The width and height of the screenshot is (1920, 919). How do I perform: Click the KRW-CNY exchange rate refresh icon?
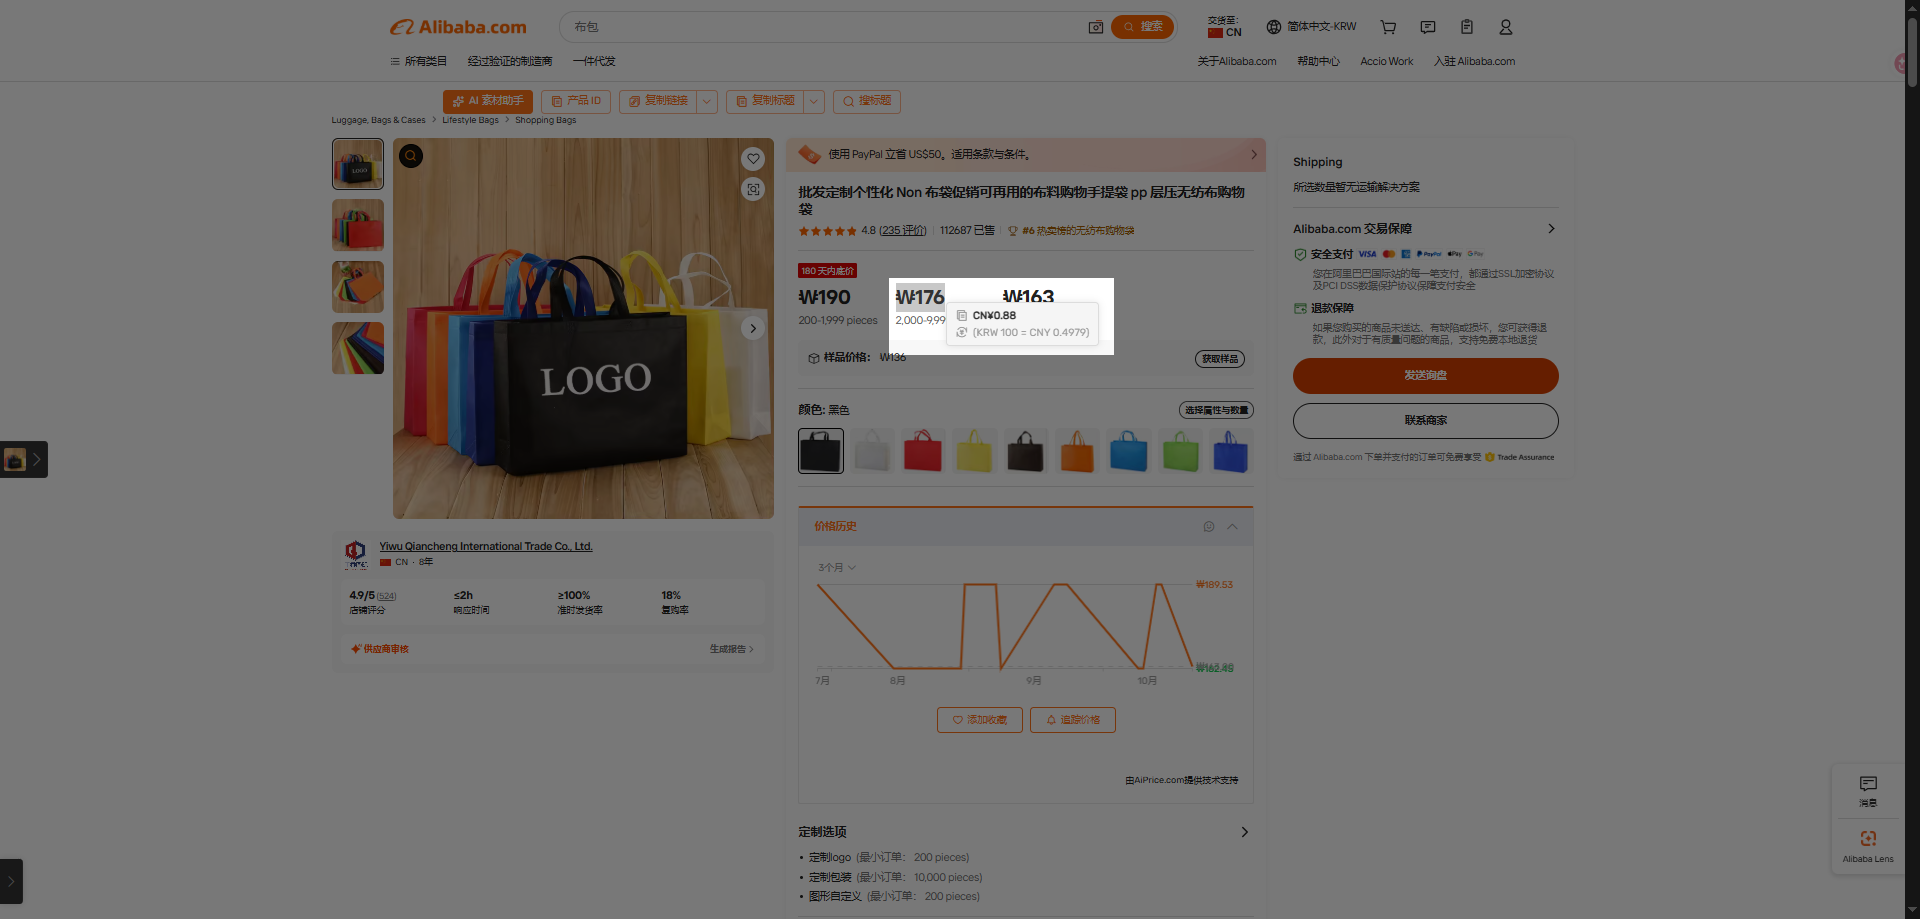click(x=962, y=332)
